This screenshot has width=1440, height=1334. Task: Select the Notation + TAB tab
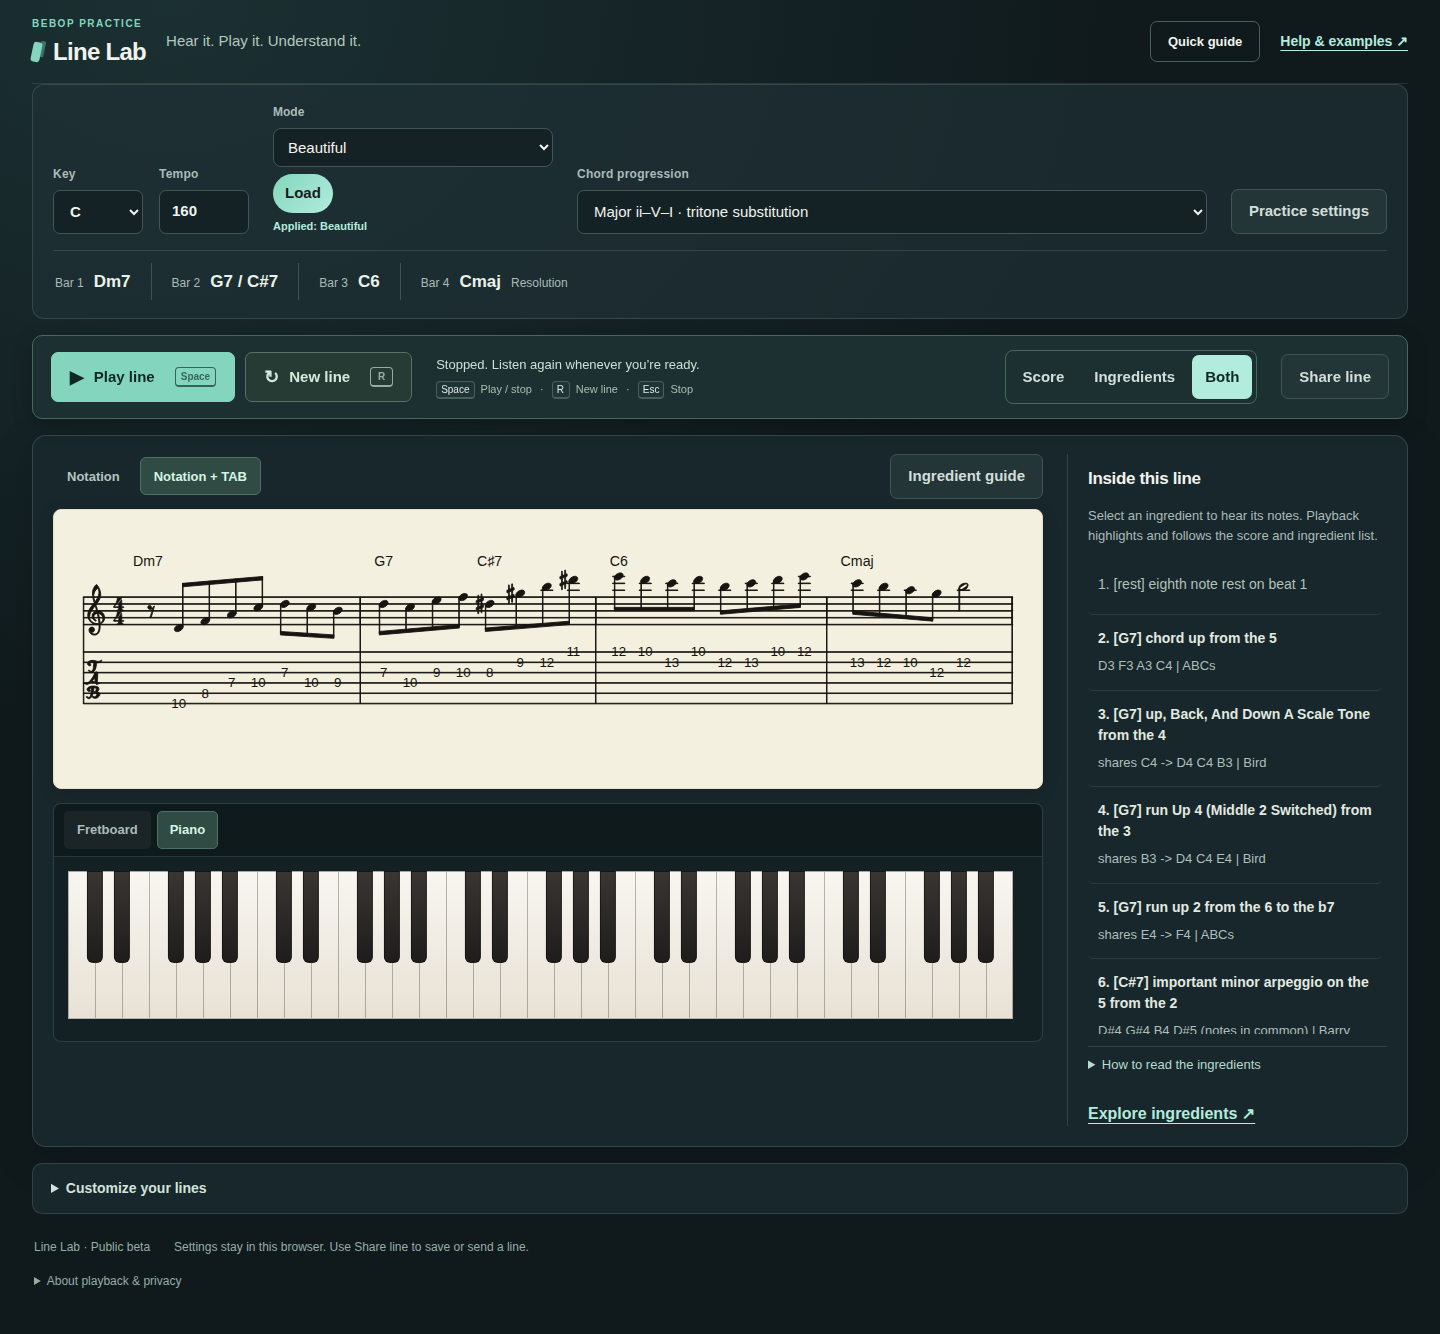pyautogui.click(x=200, y=476)
